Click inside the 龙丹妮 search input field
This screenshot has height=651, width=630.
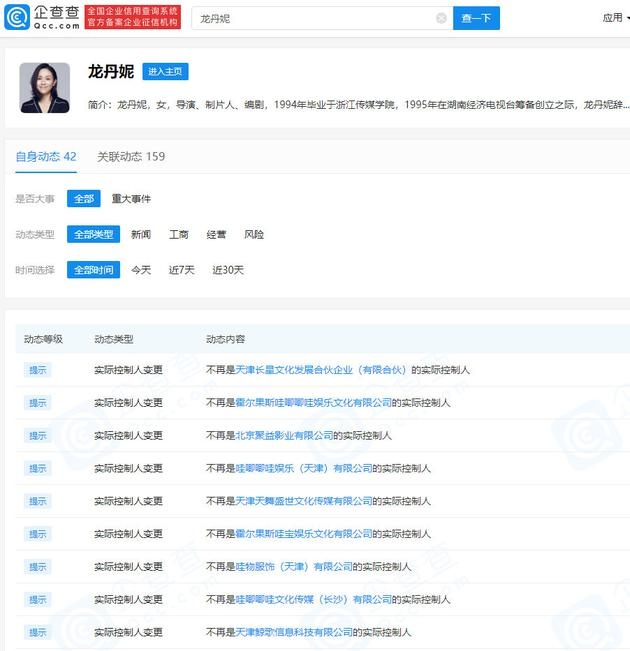click(310, 18)
